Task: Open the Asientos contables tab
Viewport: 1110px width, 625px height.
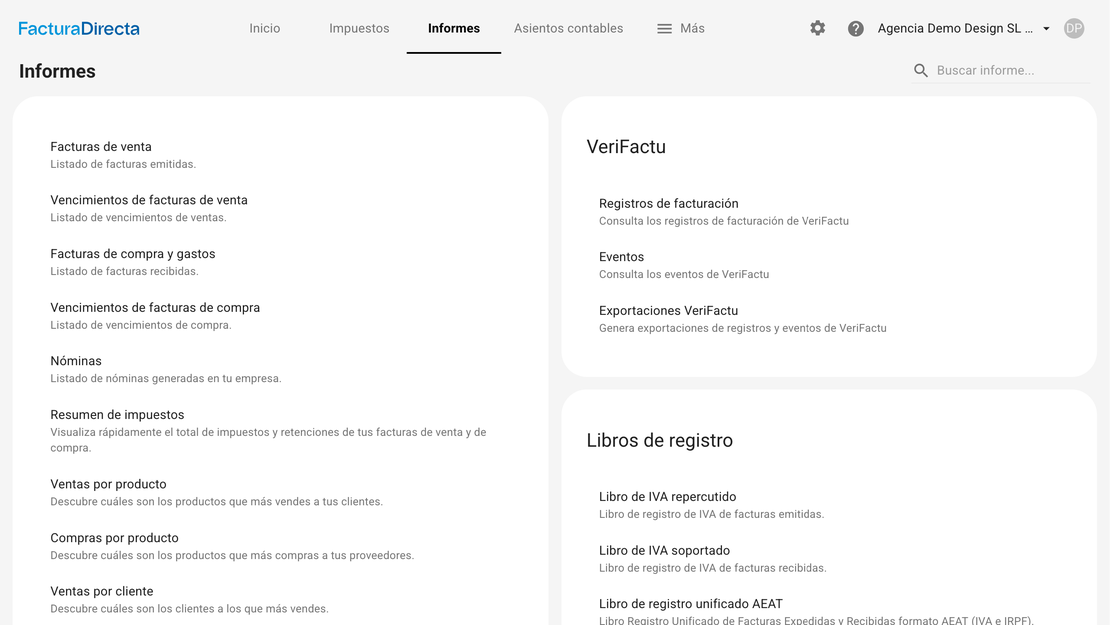Action: (x=568, y=29)
